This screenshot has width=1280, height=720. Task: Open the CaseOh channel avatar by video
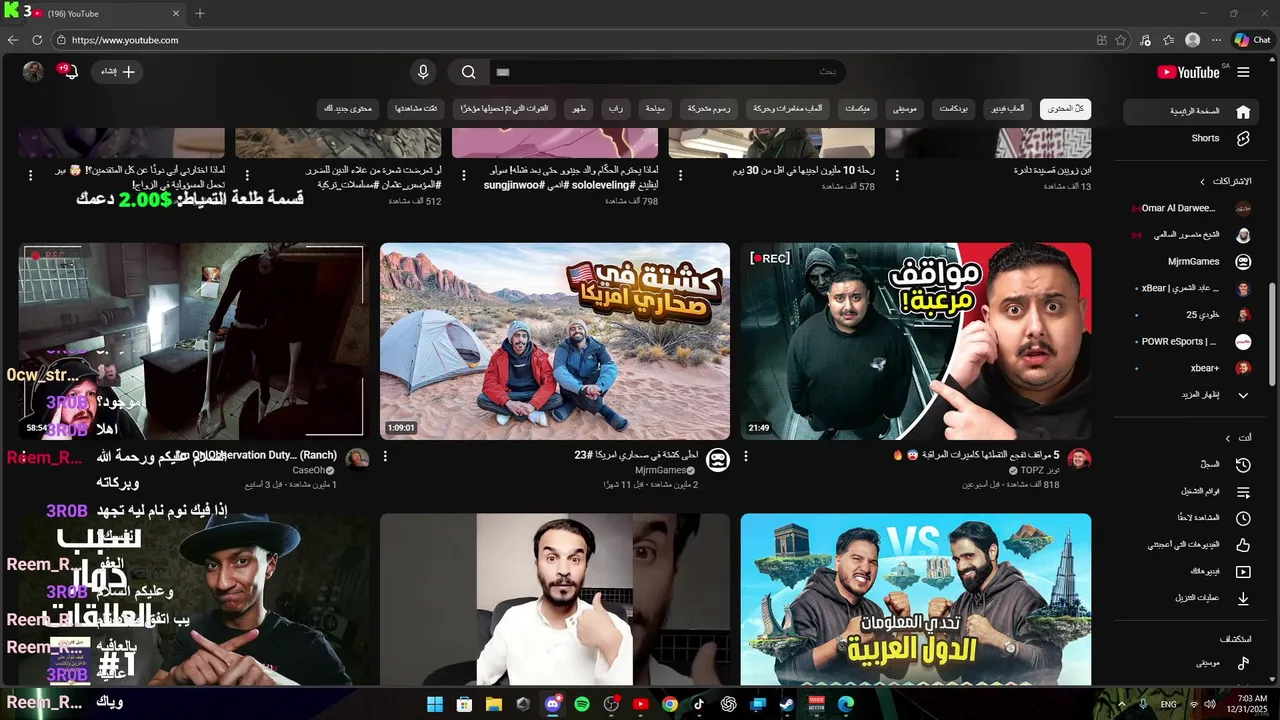(357, 460)
